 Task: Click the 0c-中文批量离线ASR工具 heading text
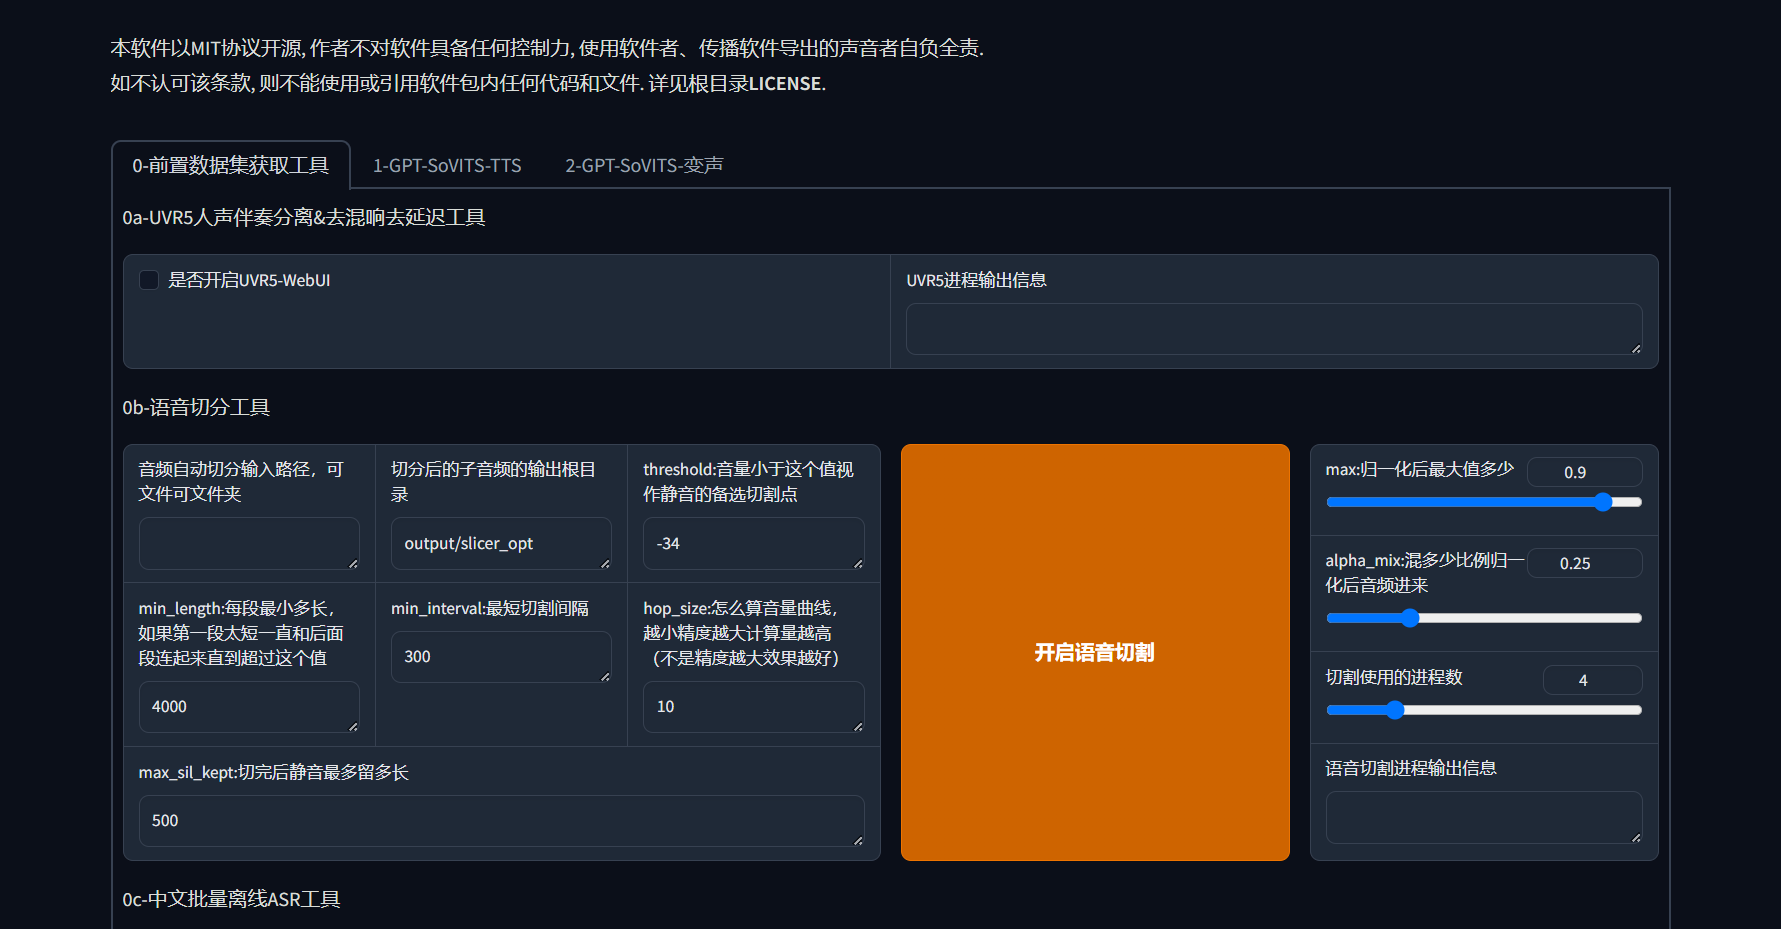pos(231,899)
